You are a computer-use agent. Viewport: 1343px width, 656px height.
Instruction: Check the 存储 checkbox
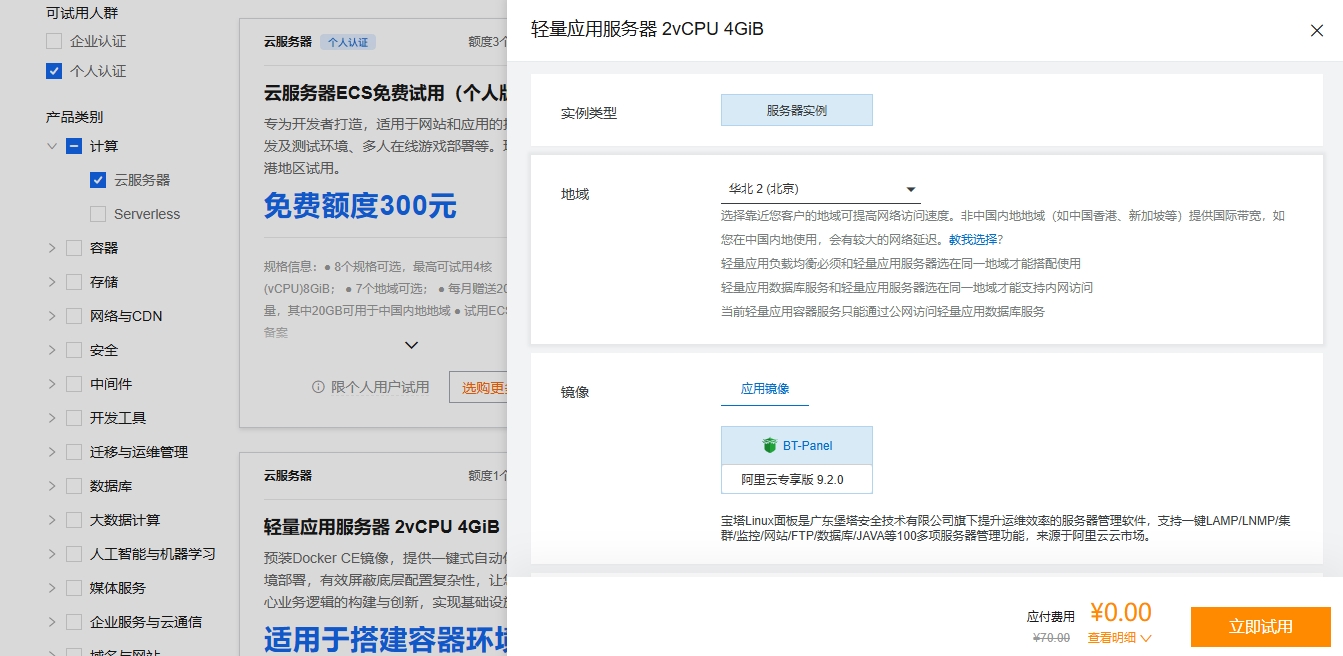74,282
